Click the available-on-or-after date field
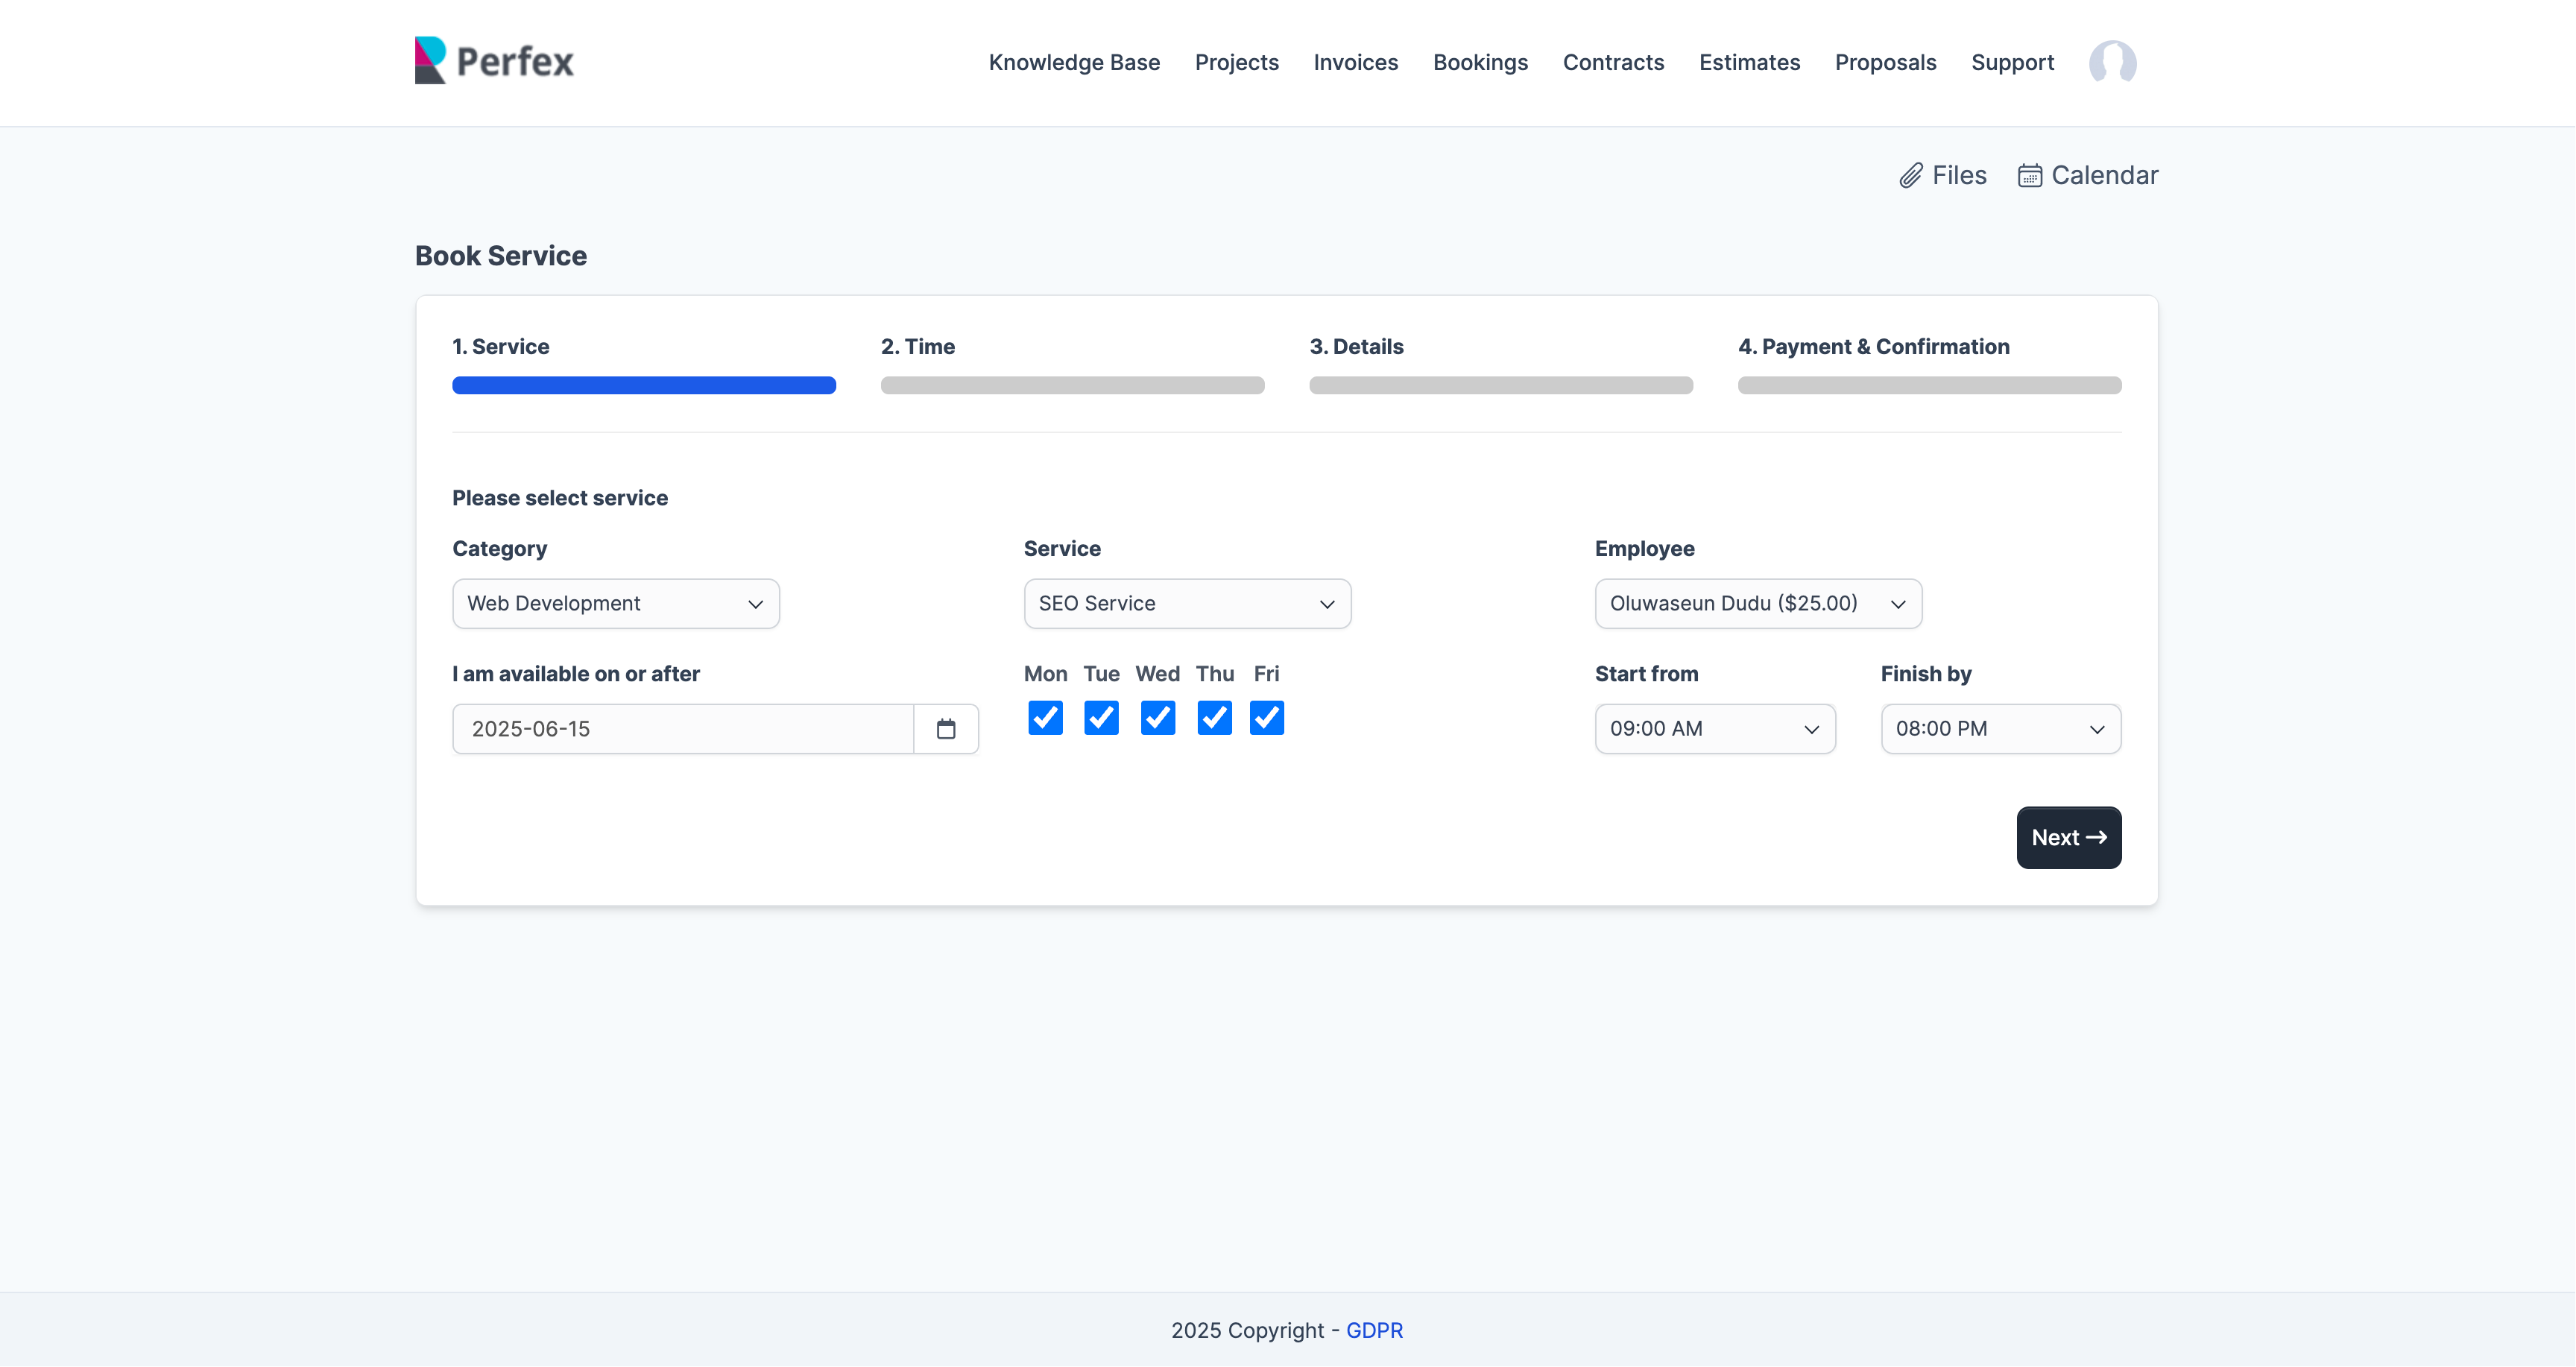This screenshot has height=1367, width=2576. click(x=682, y=729)
